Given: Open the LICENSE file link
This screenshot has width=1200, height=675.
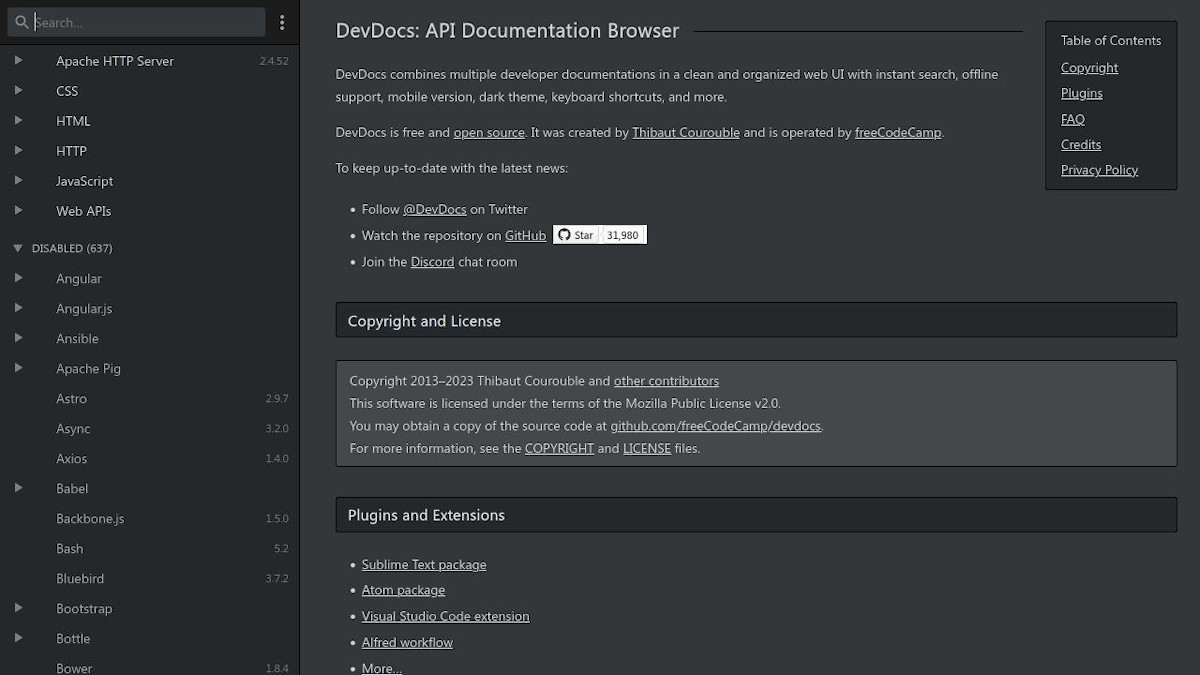Looking at the screenshot, I should click(x=647, y=448).
